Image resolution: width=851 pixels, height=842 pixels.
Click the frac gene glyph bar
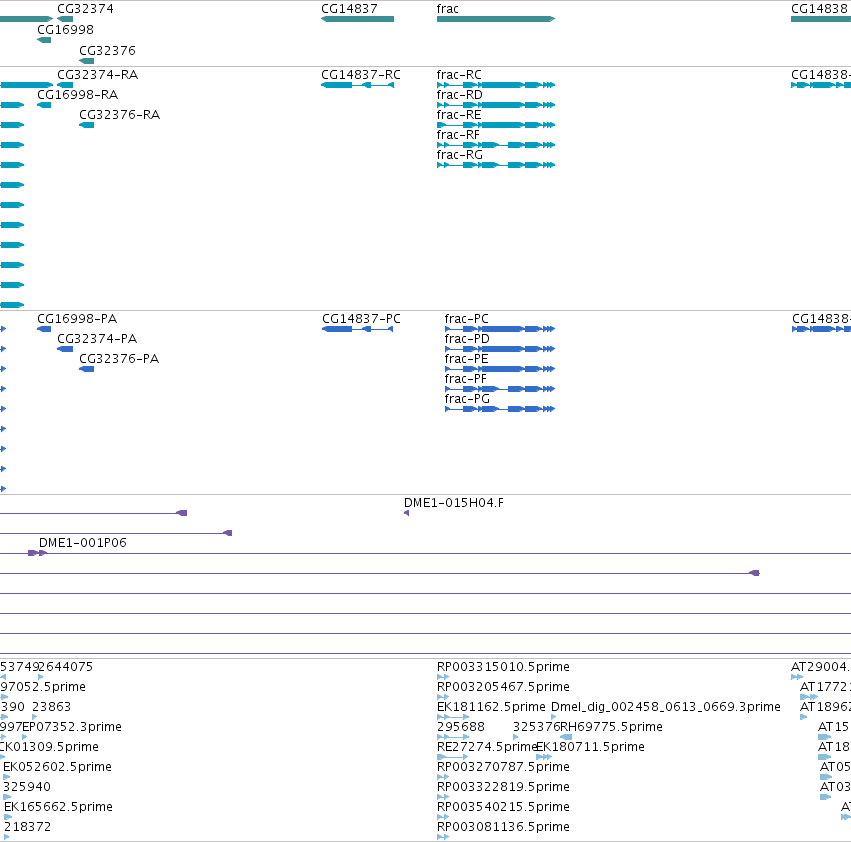point(496,19)
